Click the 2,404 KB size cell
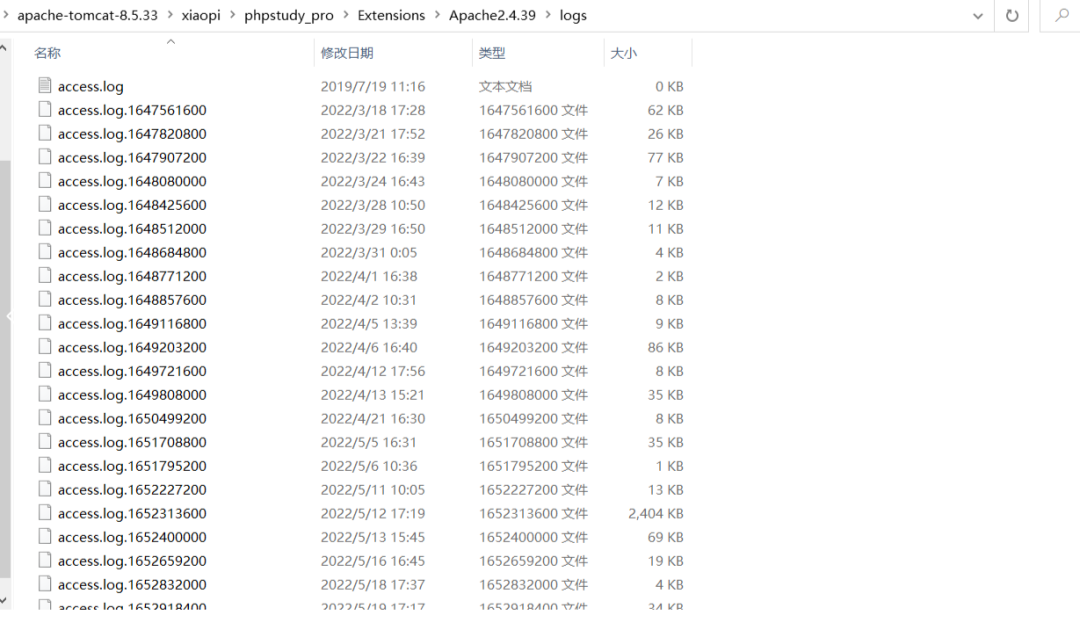 [x=655, y=514]
